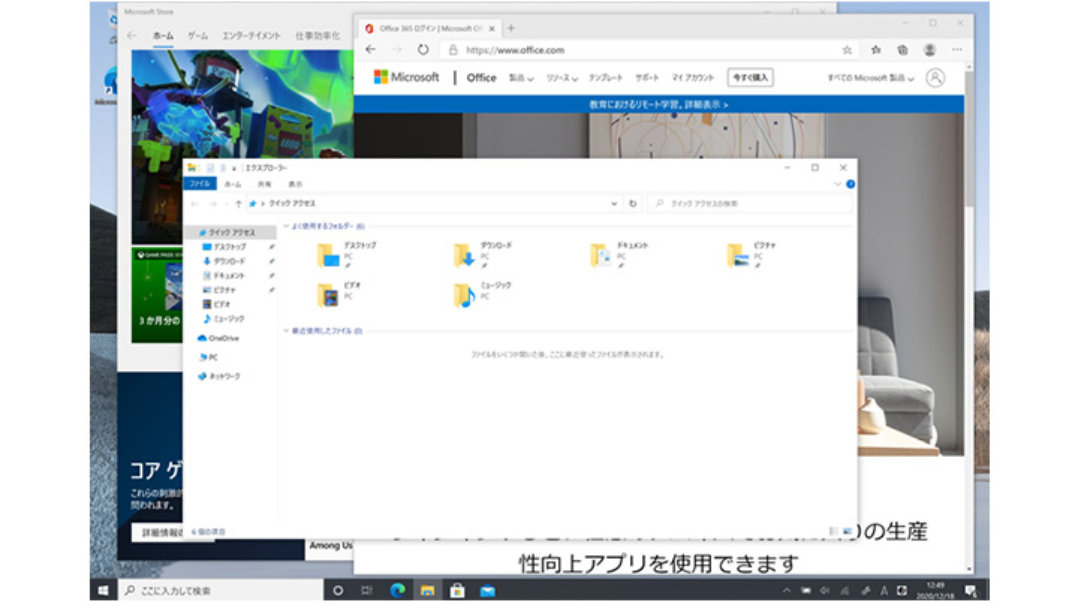The width and height of the screenshot is (1078, 606).
Task: Expand すべての Microsoft 製品 dropdown
Action: click(870, 78)
